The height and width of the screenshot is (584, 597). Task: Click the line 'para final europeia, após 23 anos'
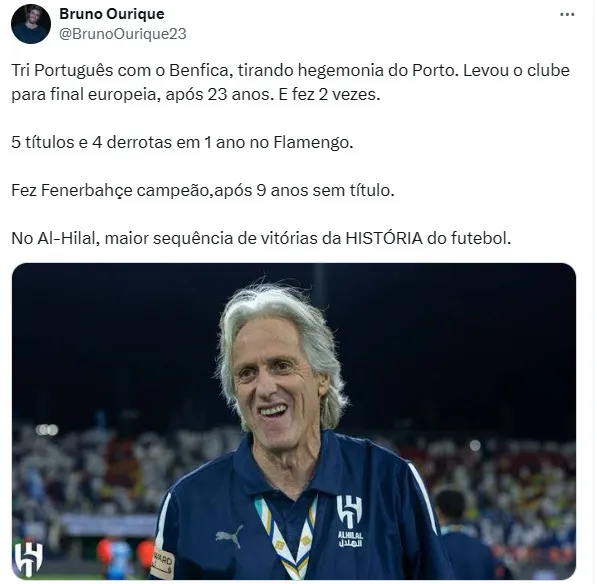coord(196,94)
